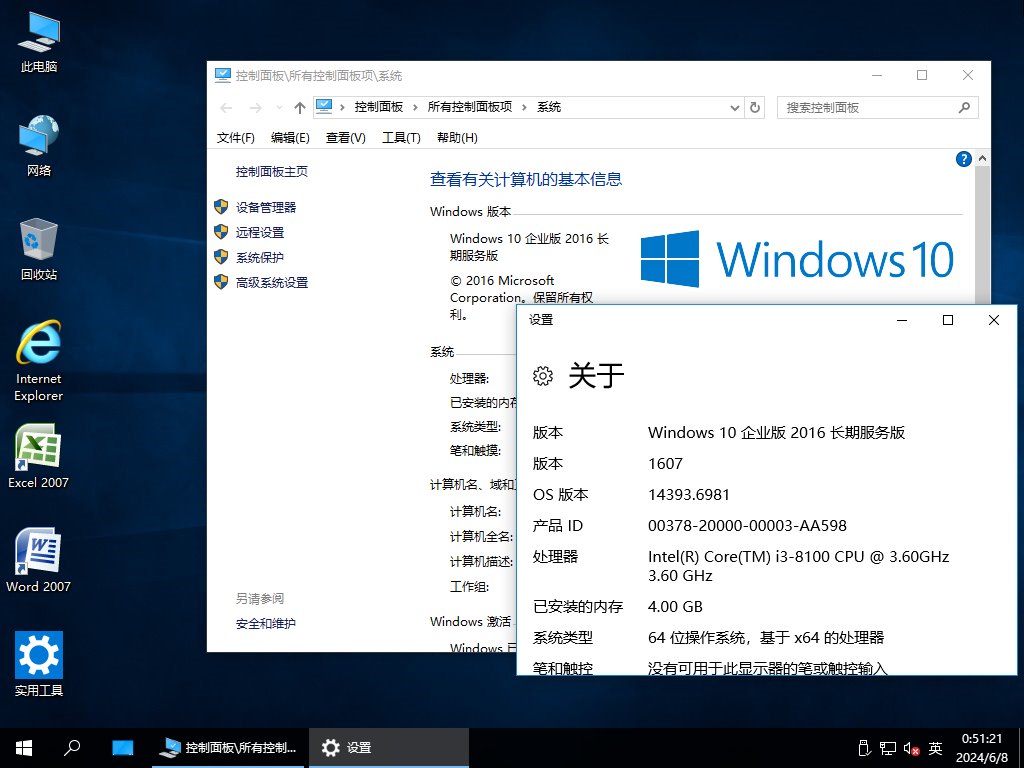Click the up-arrow navigation button
This screenshot has height=768, width=1024.
coord(299,108)
